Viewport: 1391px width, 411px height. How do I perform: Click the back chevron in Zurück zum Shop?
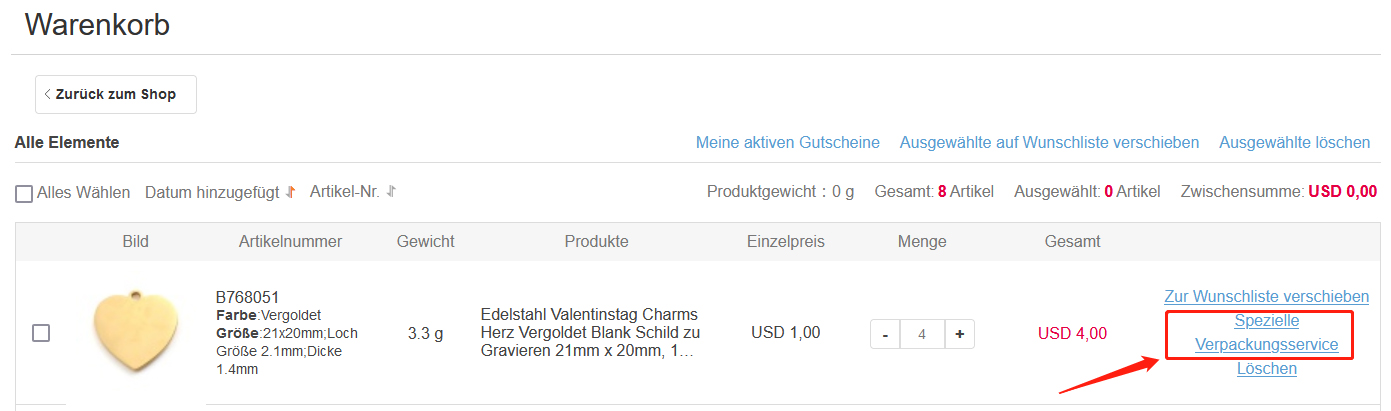[x=48, y=94]
